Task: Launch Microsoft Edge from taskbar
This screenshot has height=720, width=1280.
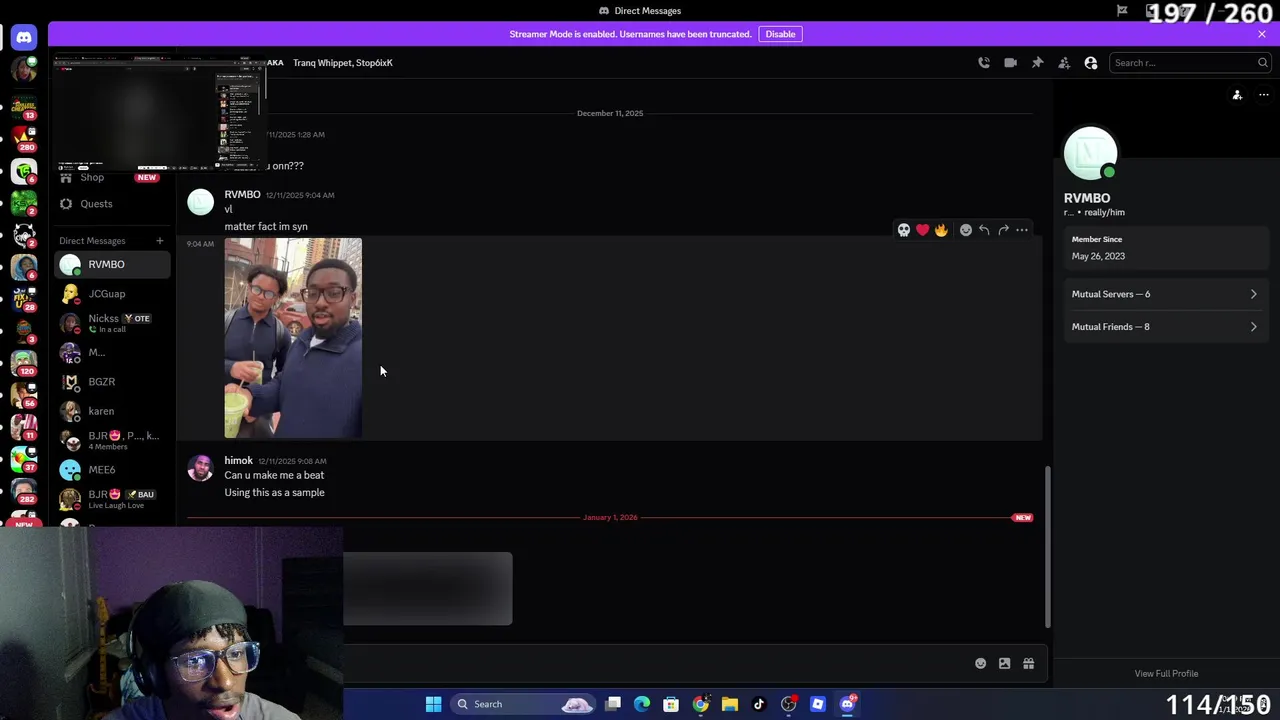Action: 642,704
